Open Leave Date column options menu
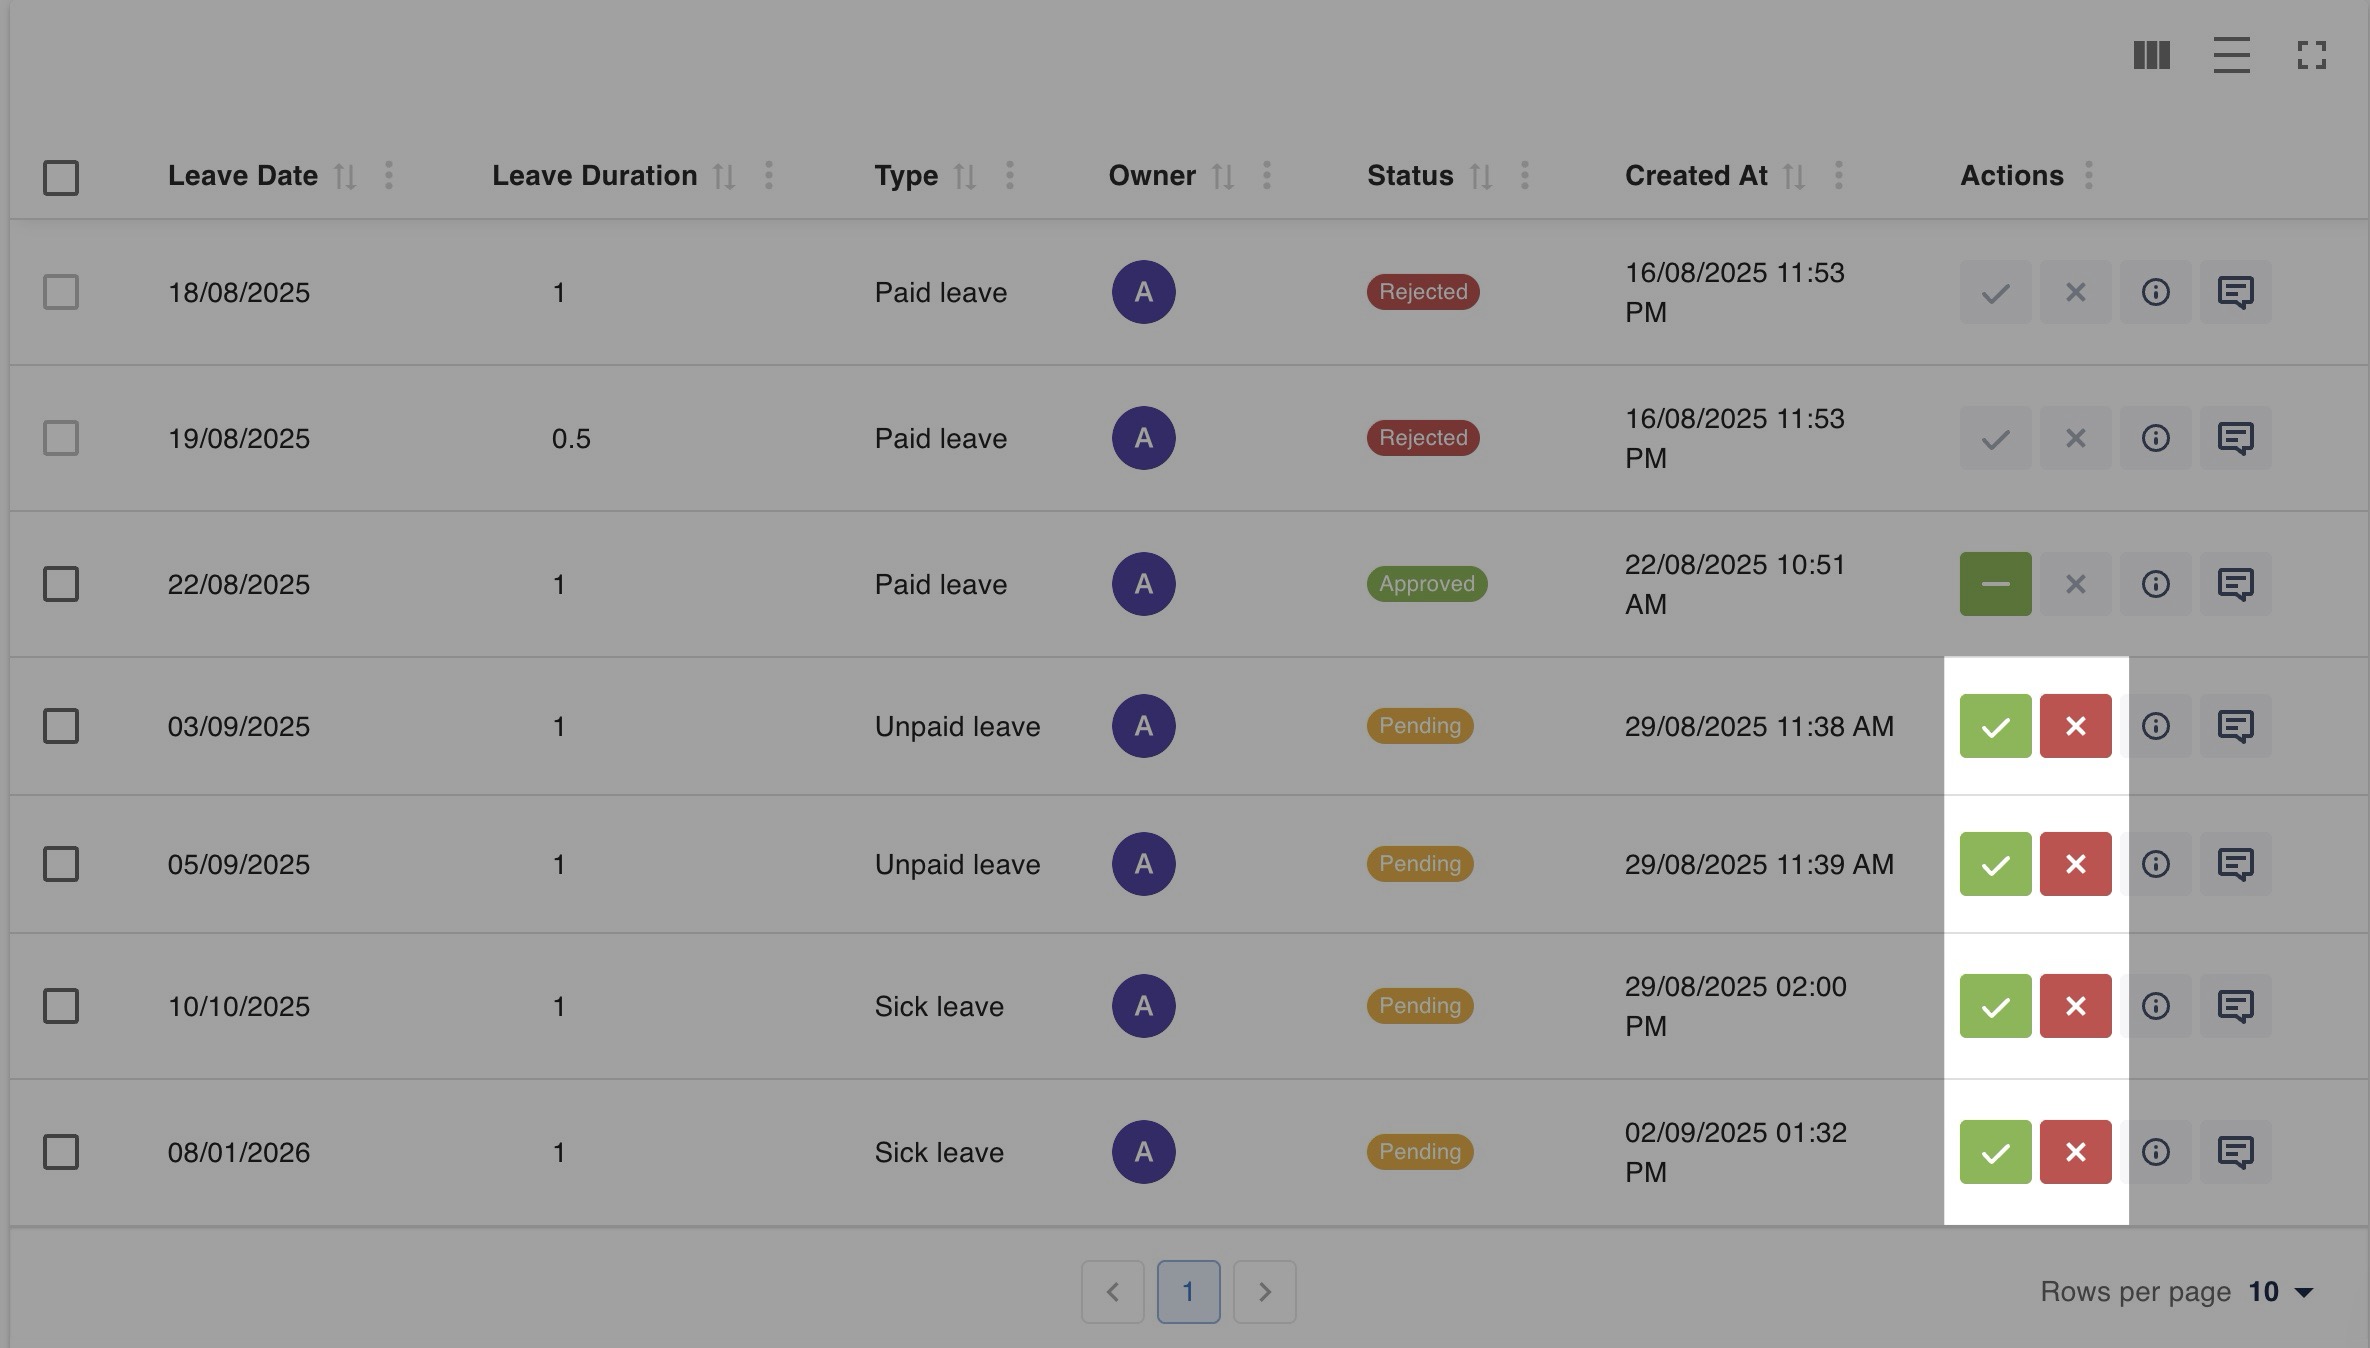This screenshot has width=2370, height=1348. pyautogui.click(x=389, y=176)
